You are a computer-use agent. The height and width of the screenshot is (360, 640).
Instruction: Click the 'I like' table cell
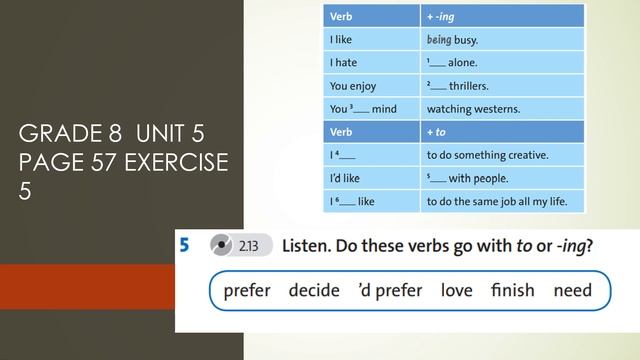point(371,39)
